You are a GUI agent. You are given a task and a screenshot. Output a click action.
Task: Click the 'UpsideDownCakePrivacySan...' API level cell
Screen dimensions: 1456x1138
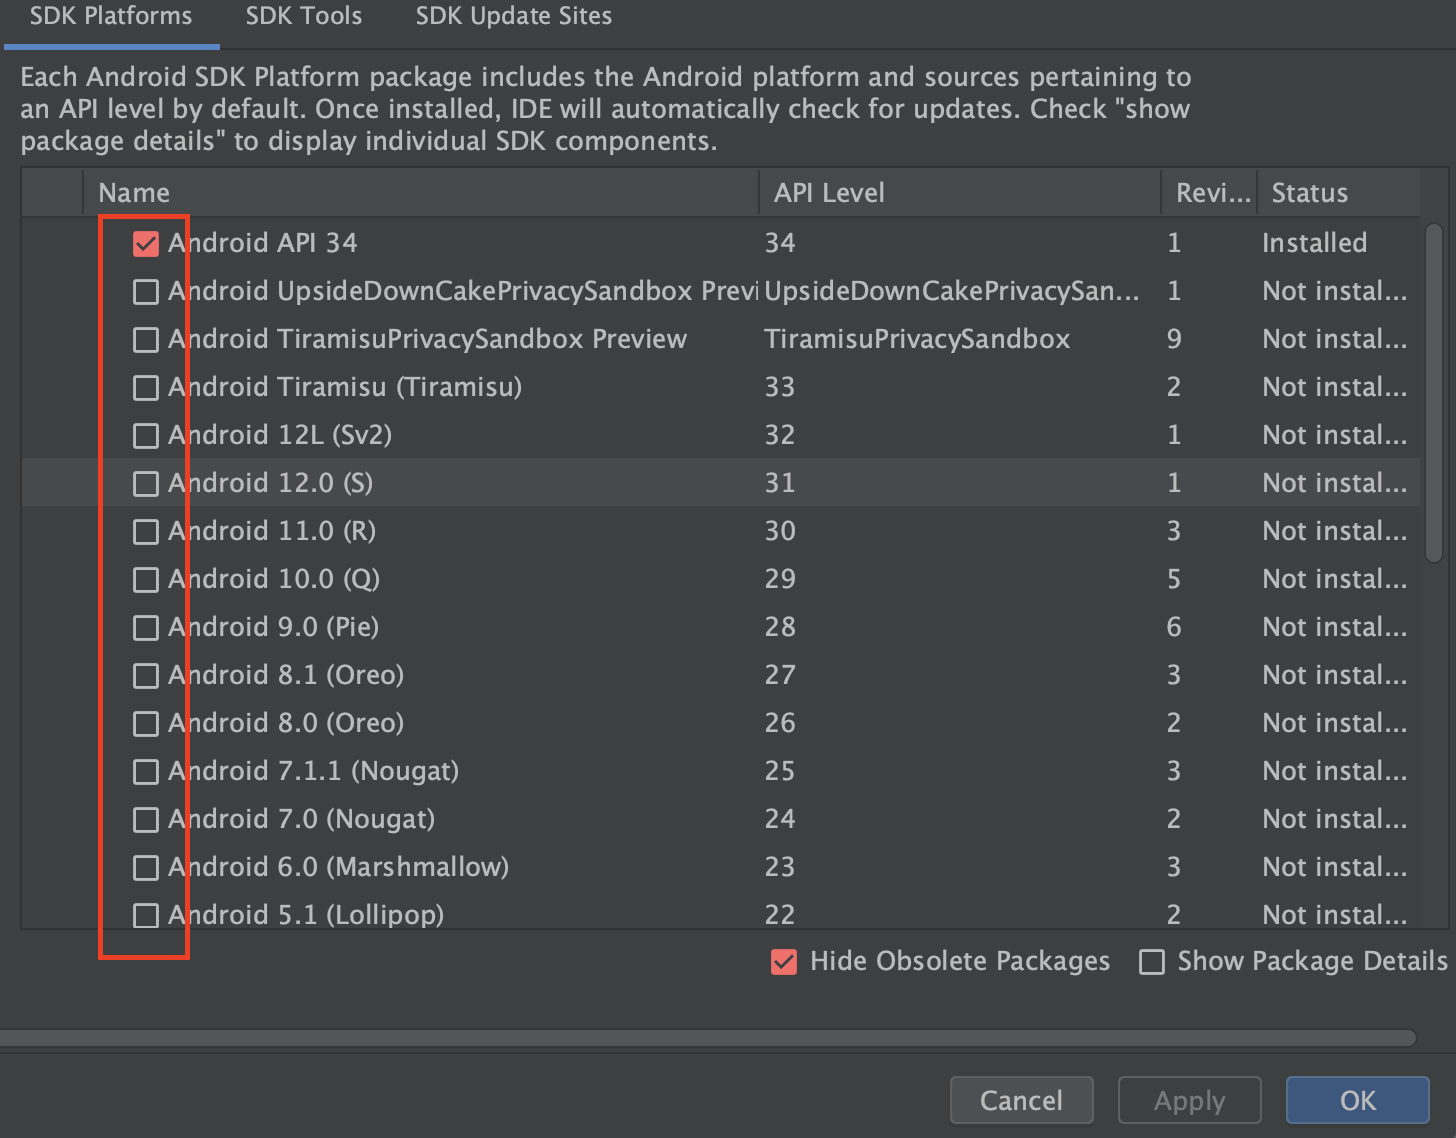click(x=952, y=291)
